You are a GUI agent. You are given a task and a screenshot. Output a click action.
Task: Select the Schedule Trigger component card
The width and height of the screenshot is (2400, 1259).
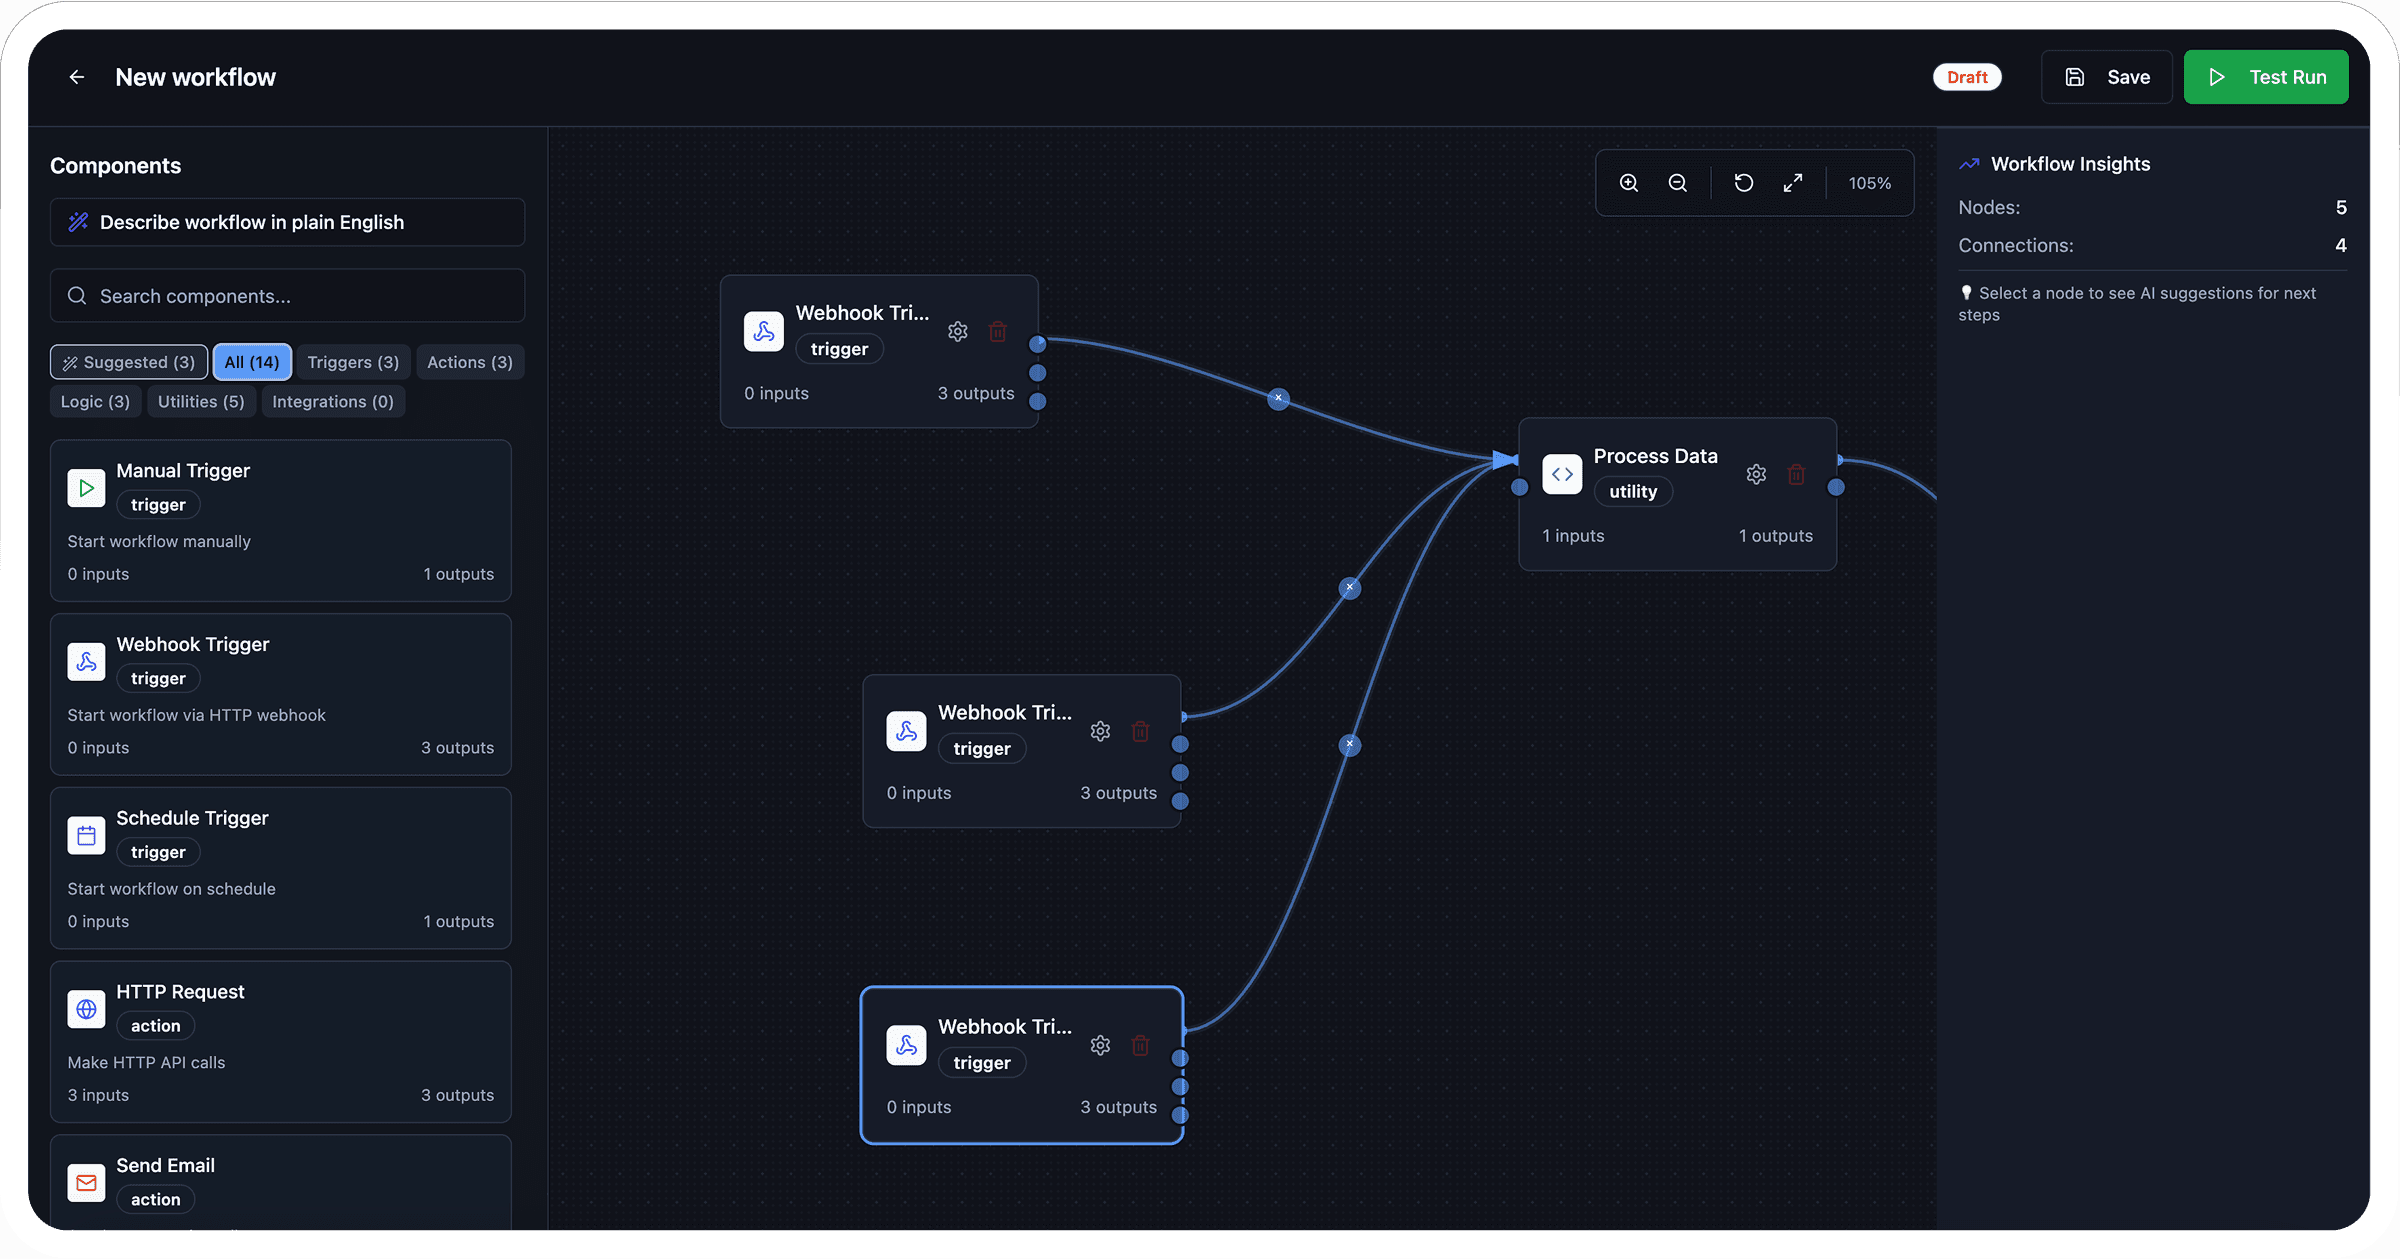[281, 867]
